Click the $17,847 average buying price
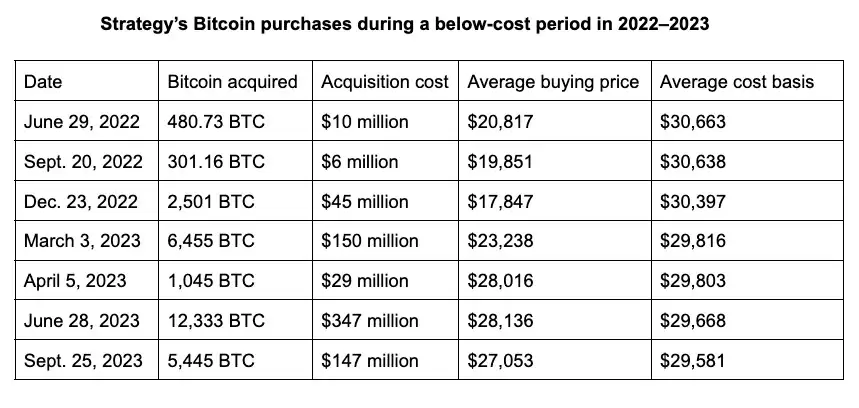Screen dimensions: 859x408 [501, 201]
